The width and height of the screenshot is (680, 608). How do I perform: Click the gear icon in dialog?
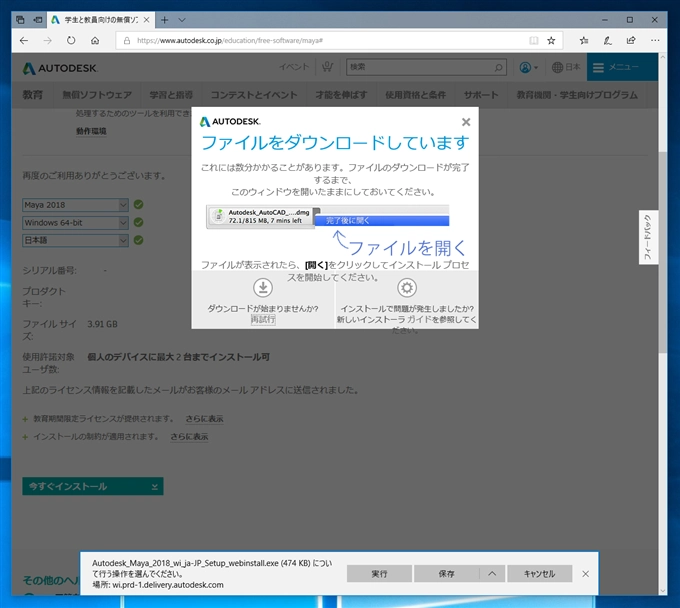coord(407,288)
